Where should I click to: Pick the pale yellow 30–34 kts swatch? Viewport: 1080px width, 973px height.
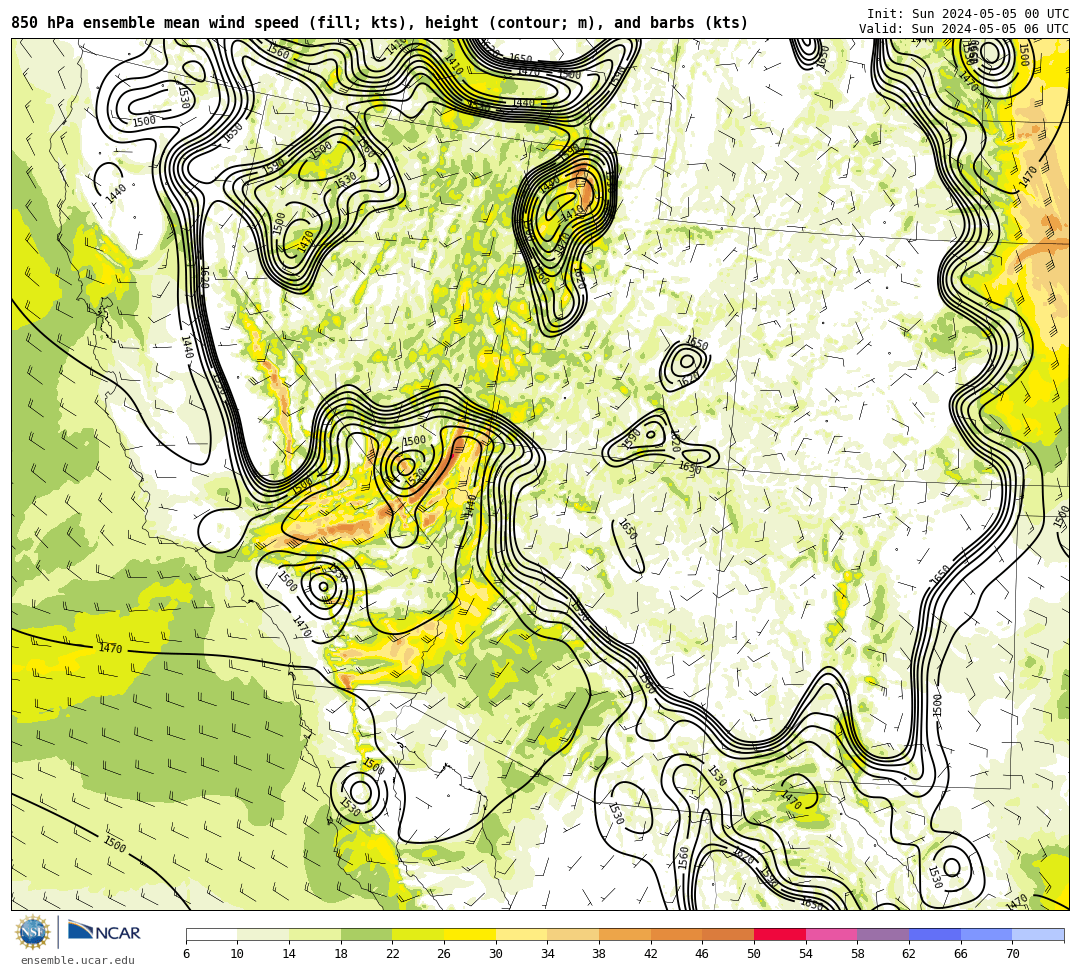tap(521, 934)
